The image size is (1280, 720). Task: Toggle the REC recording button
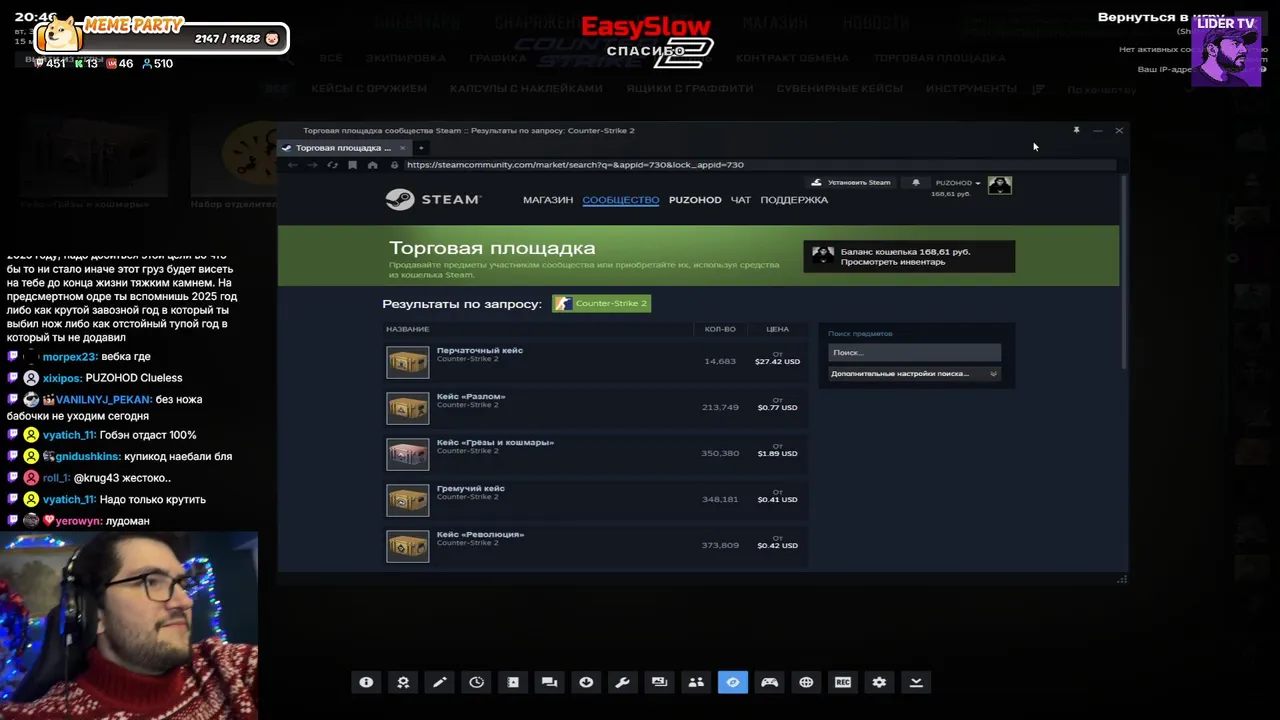(x=843, y=682)
